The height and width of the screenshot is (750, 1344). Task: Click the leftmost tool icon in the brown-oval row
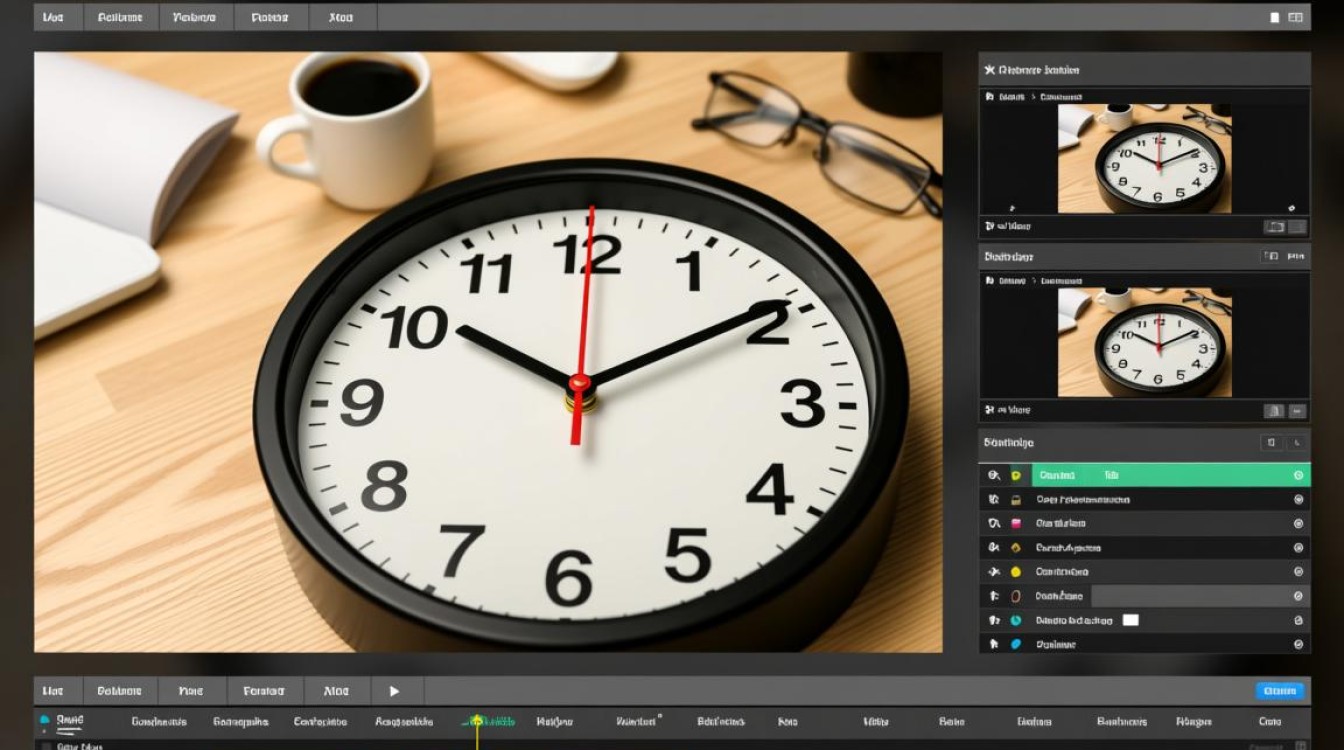tap(993, 596)
